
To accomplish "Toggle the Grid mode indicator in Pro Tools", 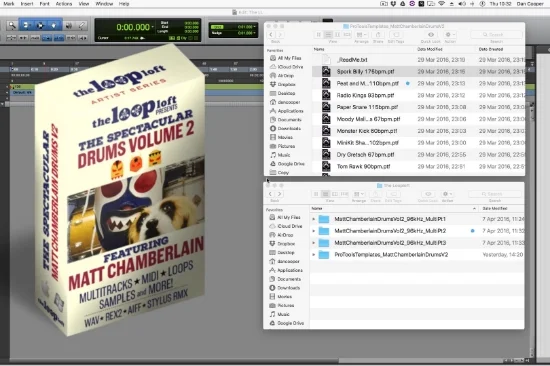I will 217,27.
